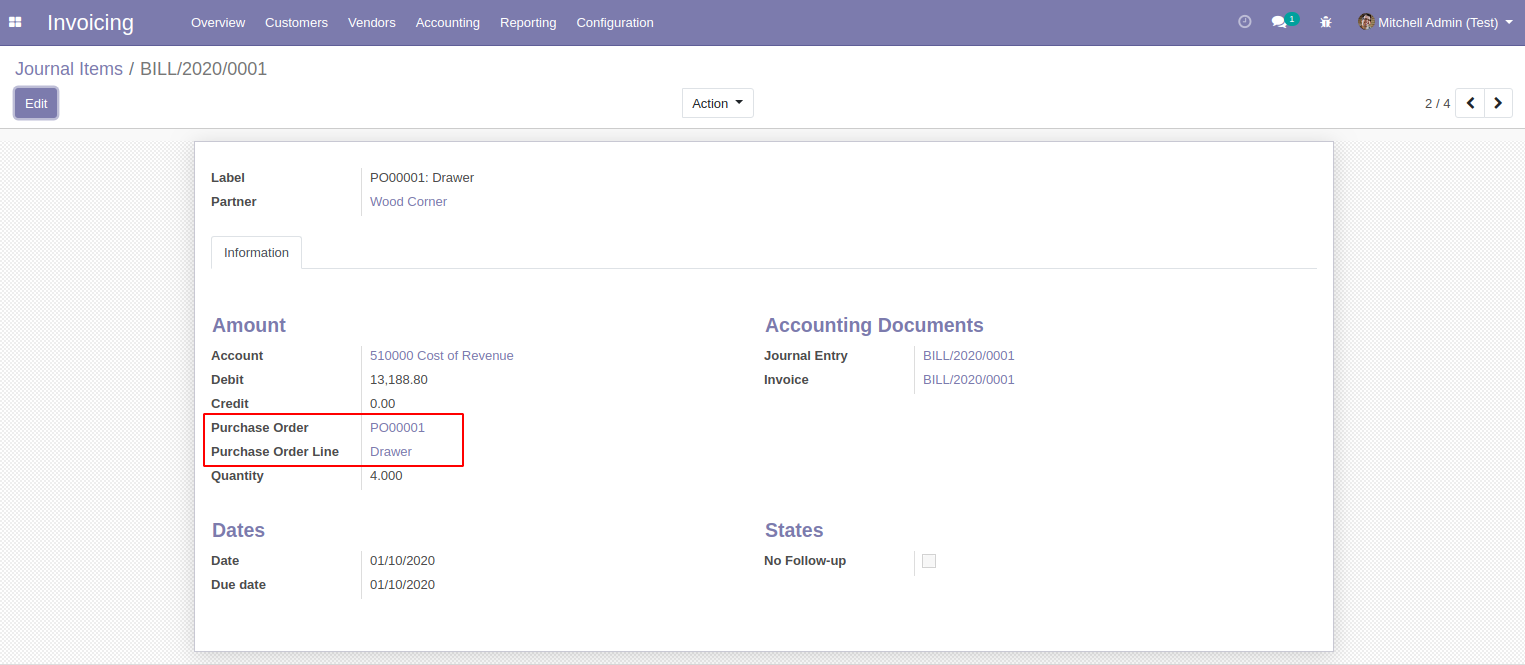Select the Information tab
The image size is (1525, 665).
tap(255, 252)
